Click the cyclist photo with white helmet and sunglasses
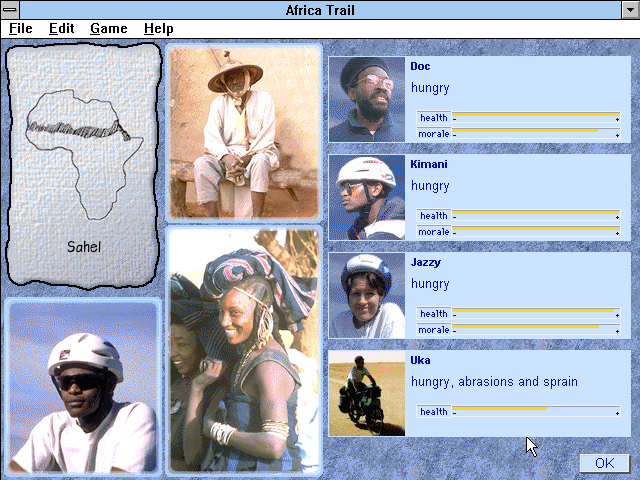The image size is (640, 480). (83, 388)
